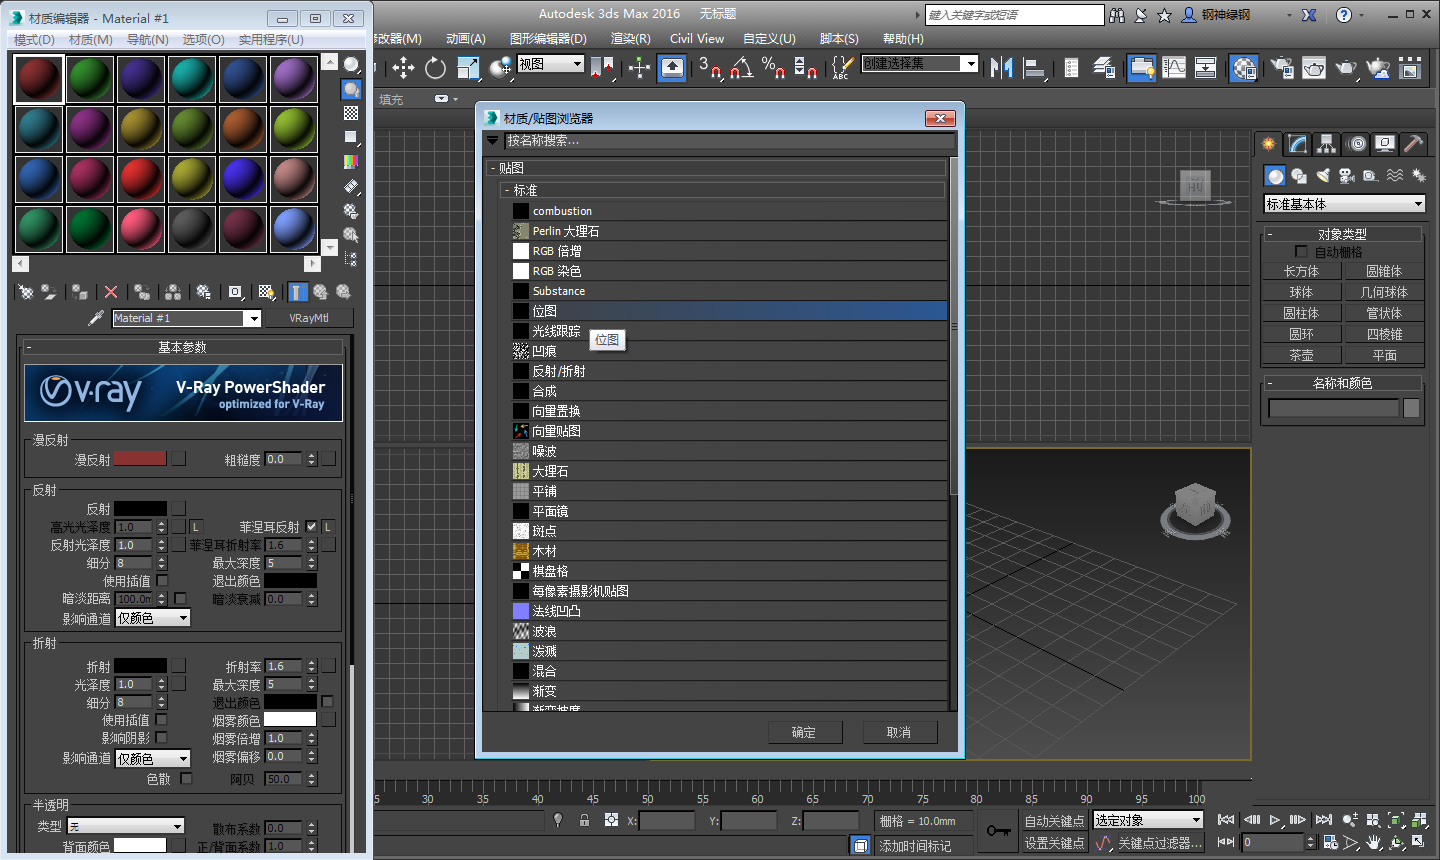Open the 渲染(R) menu
The height and width of the screenshot is (860, 1440).
point(630,38)
